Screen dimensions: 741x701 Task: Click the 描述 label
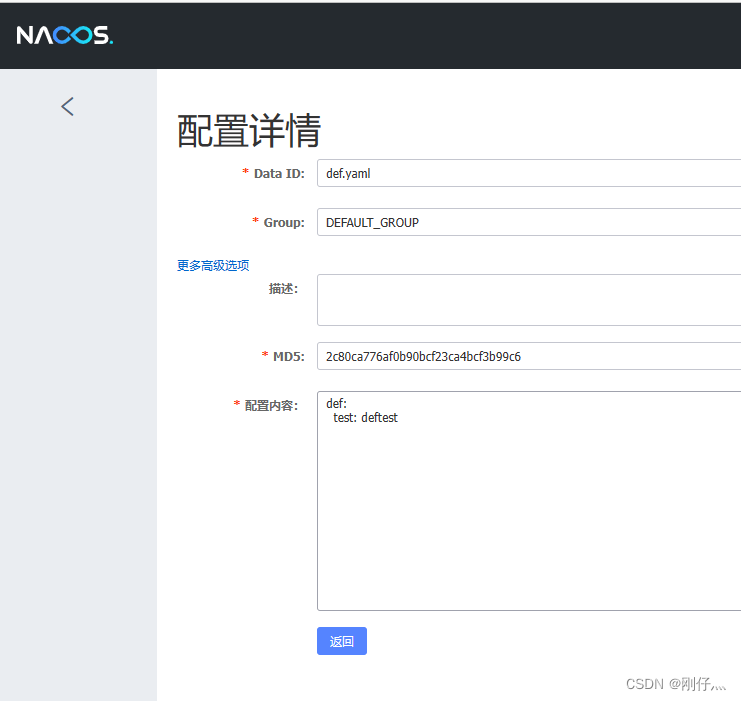coord(283,288)
